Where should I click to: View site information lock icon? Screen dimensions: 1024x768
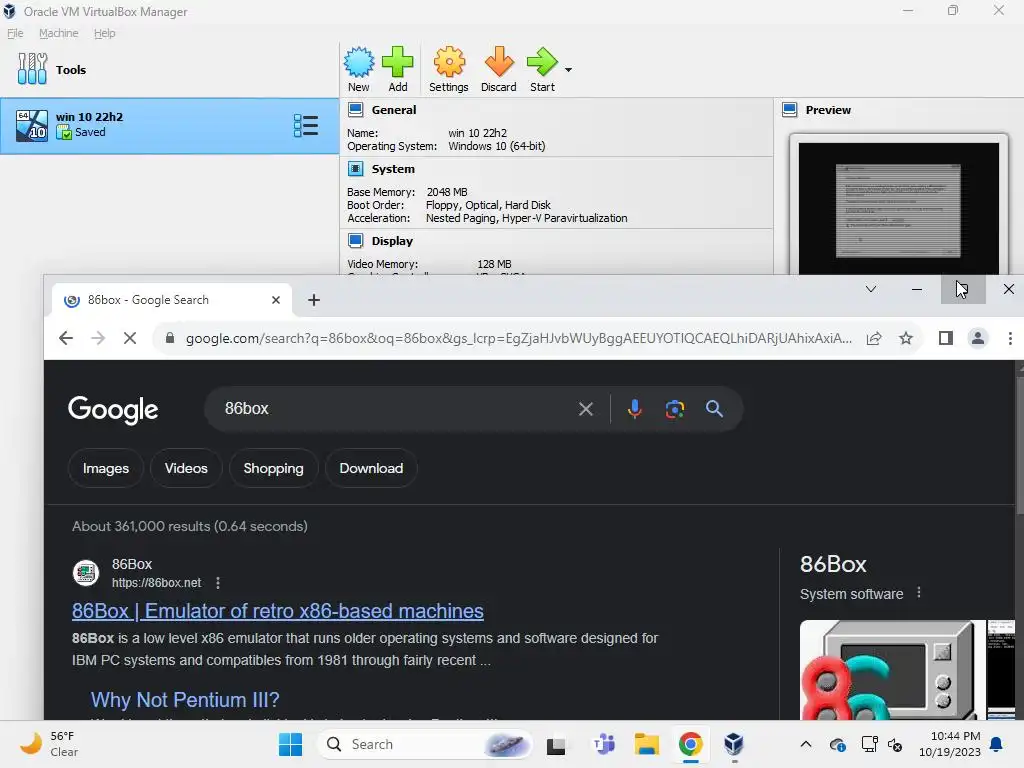[x=170, y=338]
